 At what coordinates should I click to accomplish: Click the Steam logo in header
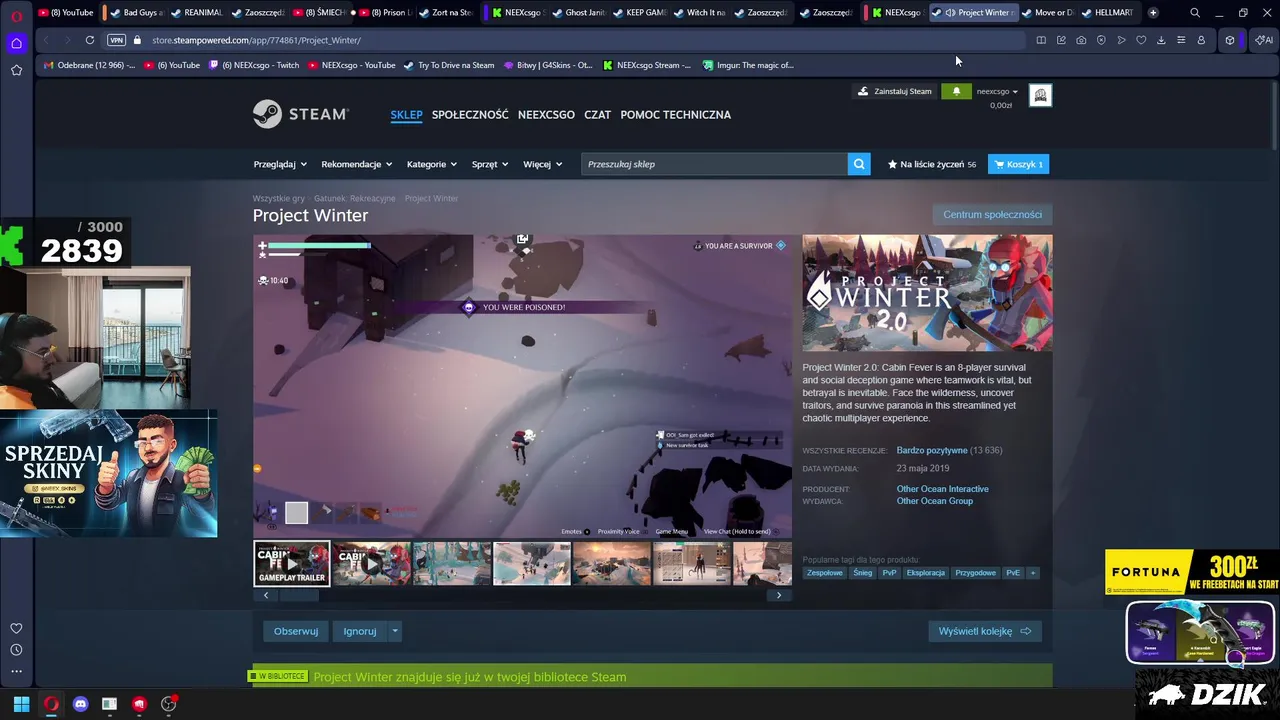coord(300,114)
